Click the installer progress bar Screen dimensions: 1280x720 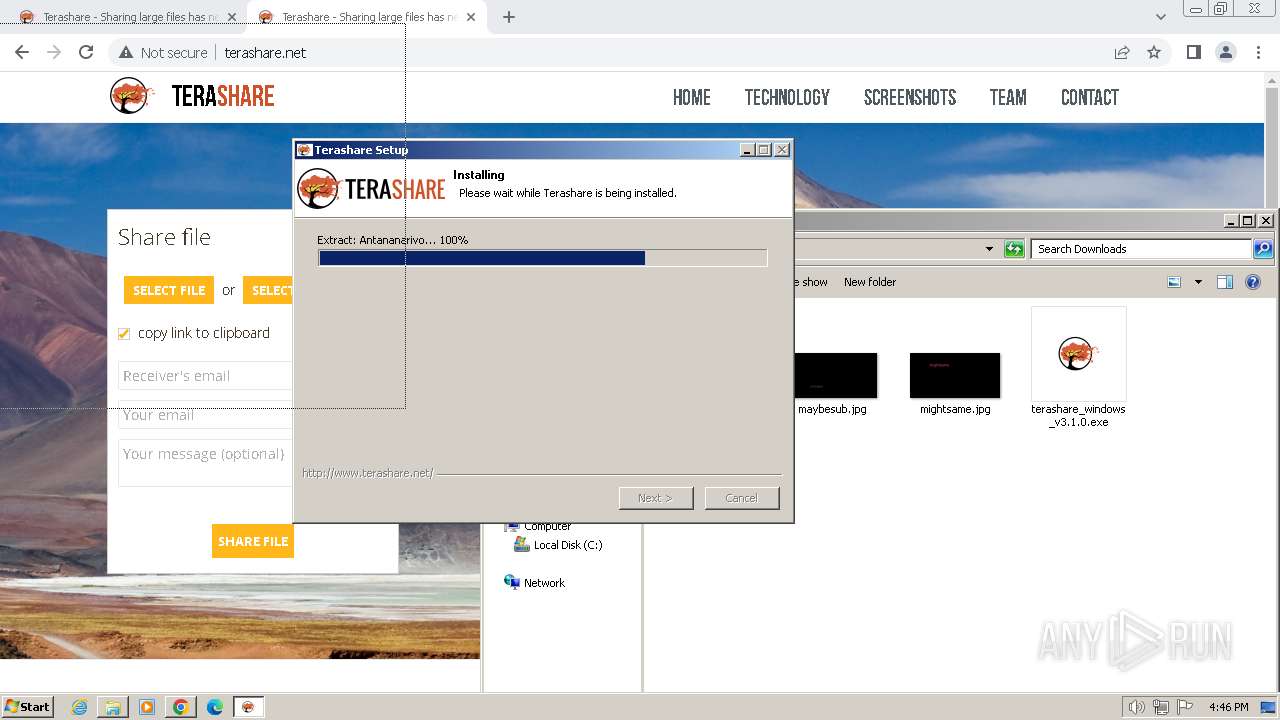coord(543,258)
